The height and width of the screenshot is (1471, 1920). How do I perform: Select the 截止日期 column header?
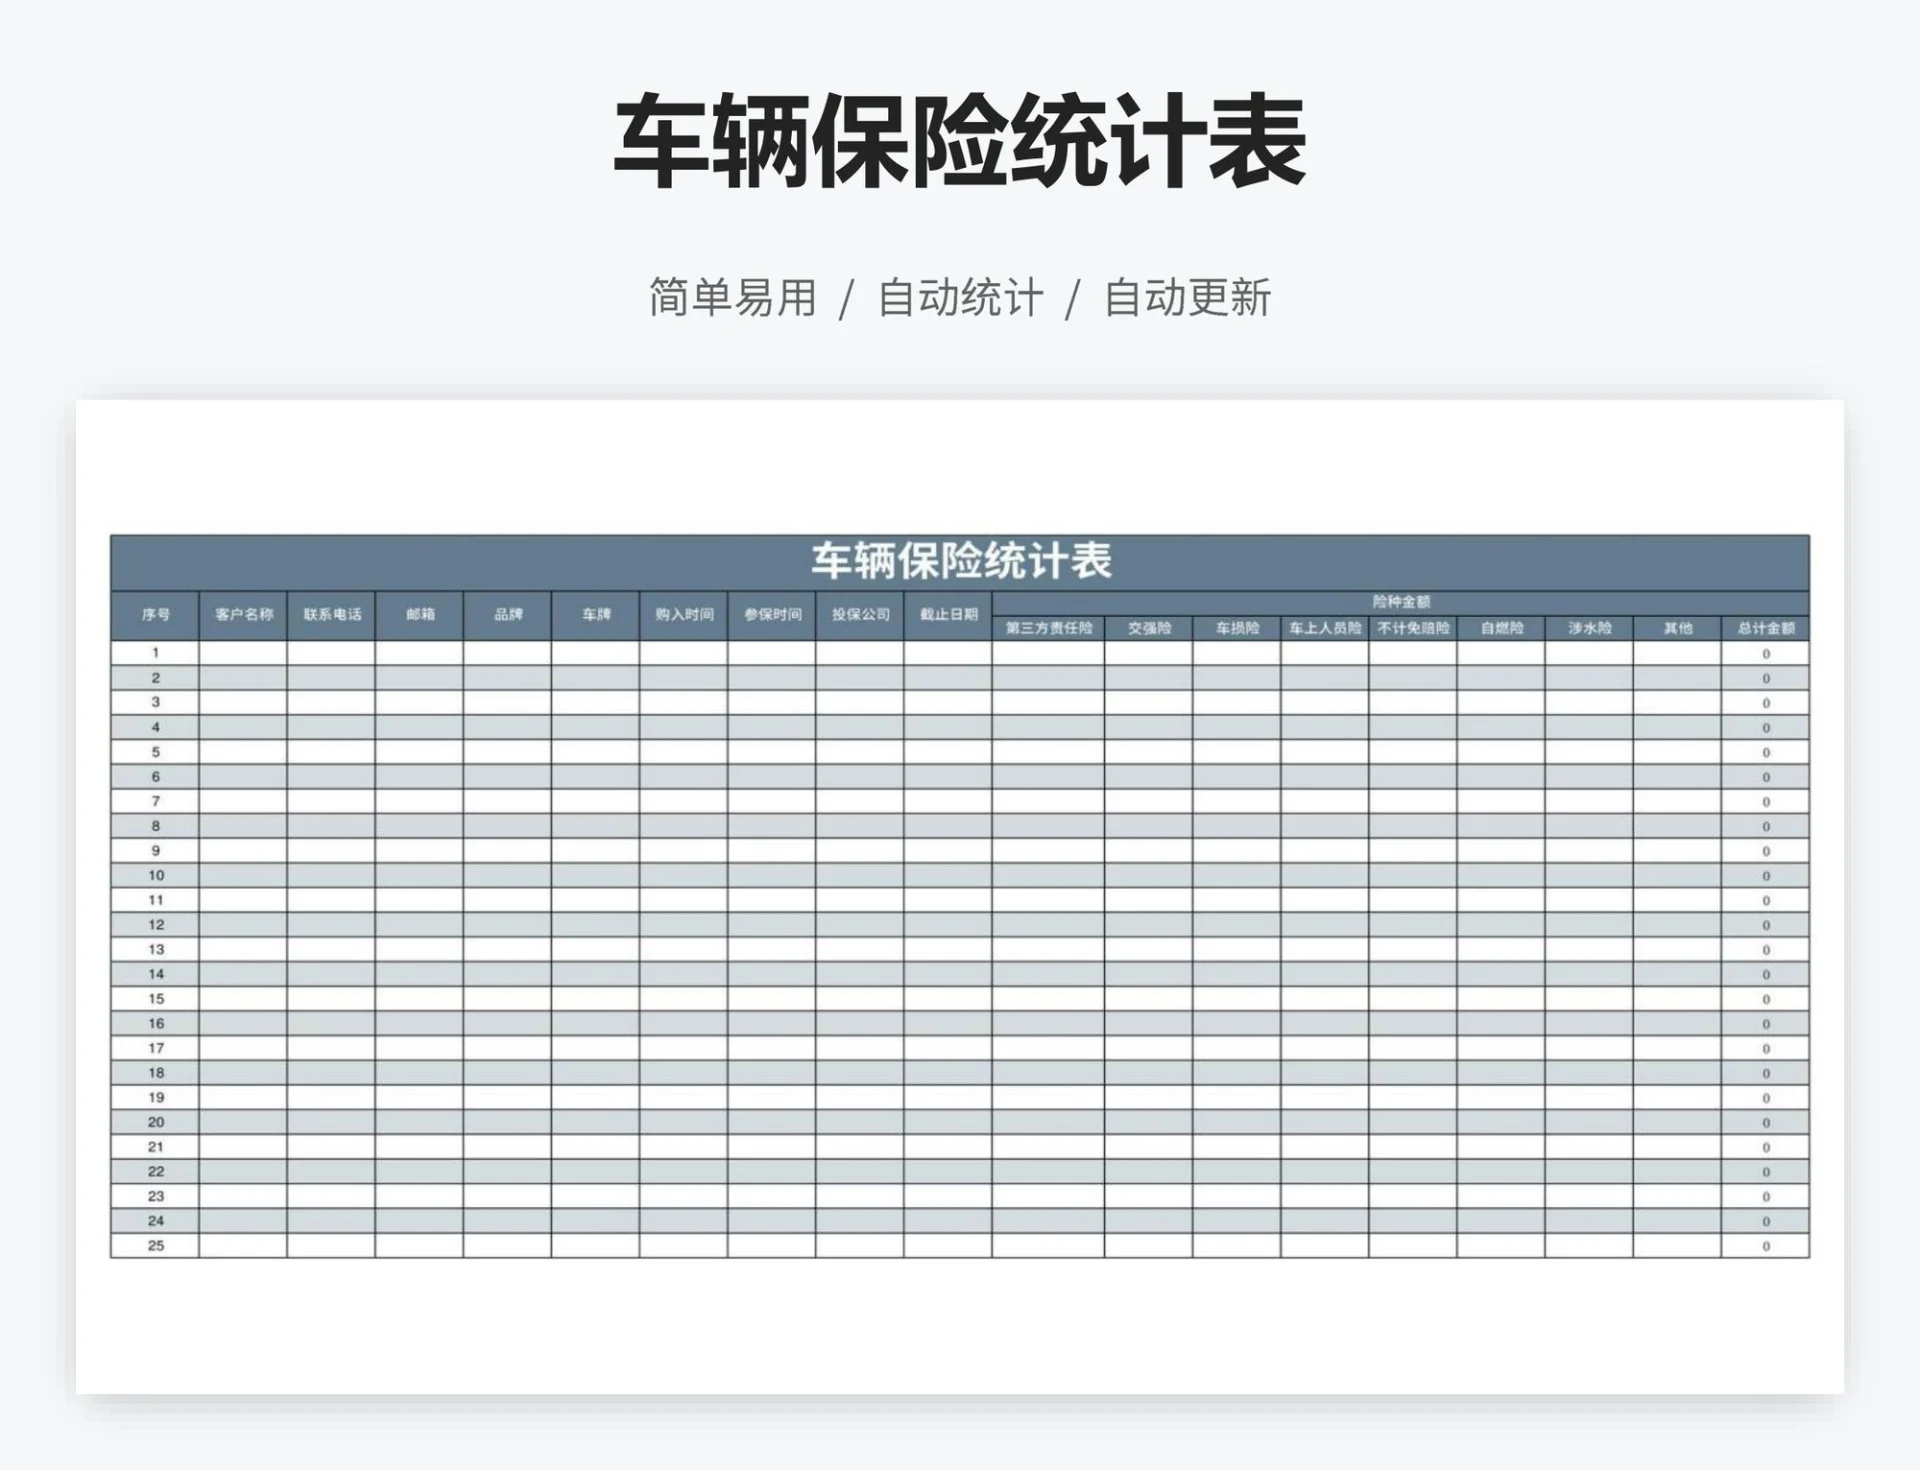[x=946, y=616]
